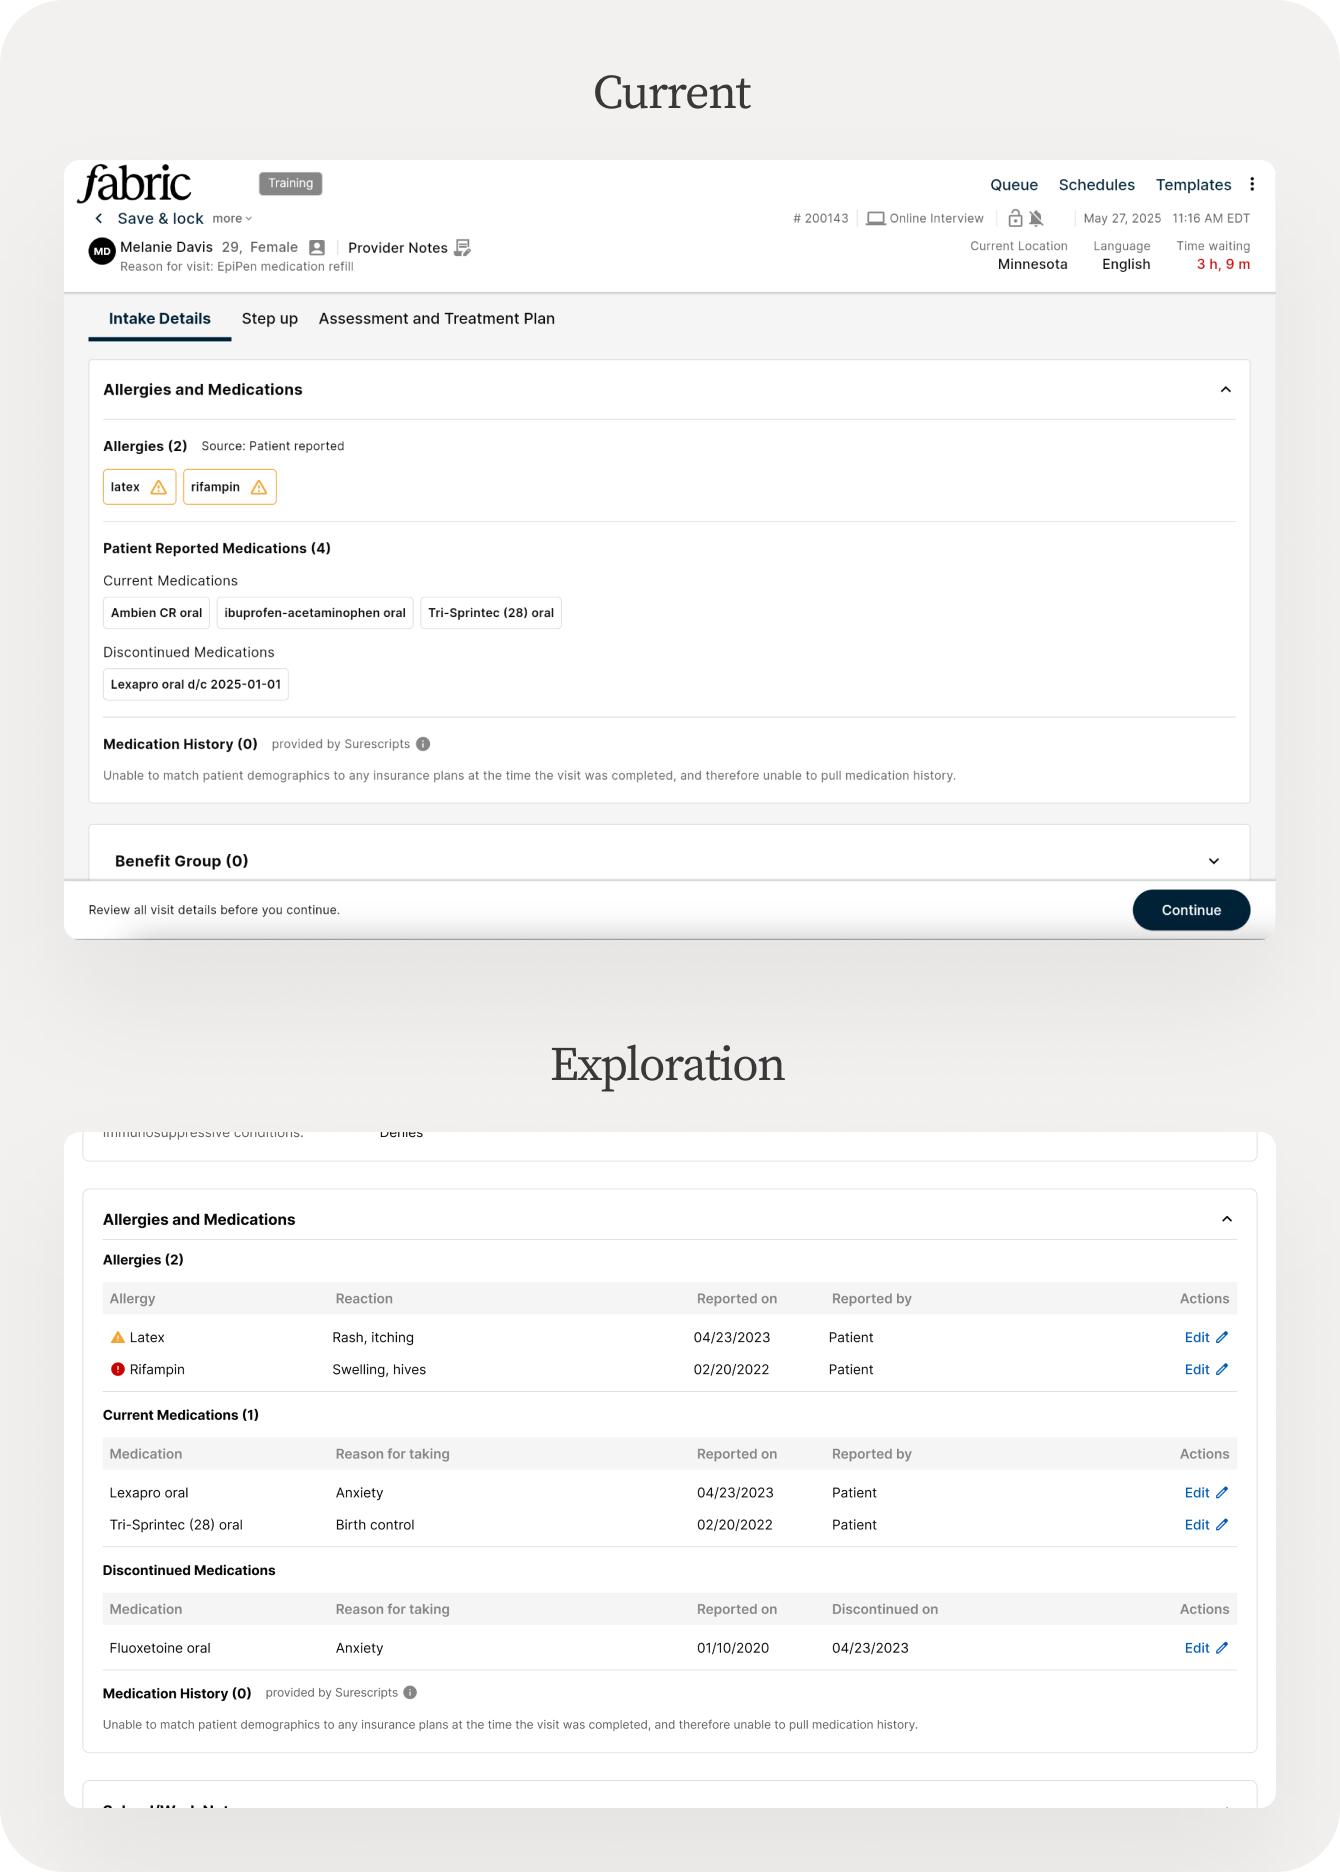The image size is (1340, 1872).
Task: Click the back arrow beside Save & lock
Action: [x=98, y=219]
